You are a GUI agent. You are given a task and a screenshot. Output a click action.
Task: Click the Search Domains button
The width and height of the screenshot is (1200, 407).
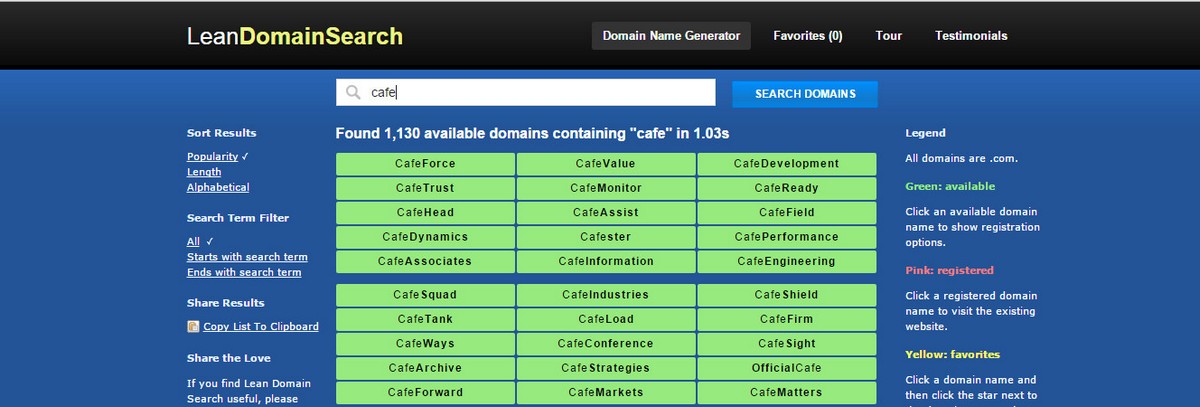[x=805, y=94]
